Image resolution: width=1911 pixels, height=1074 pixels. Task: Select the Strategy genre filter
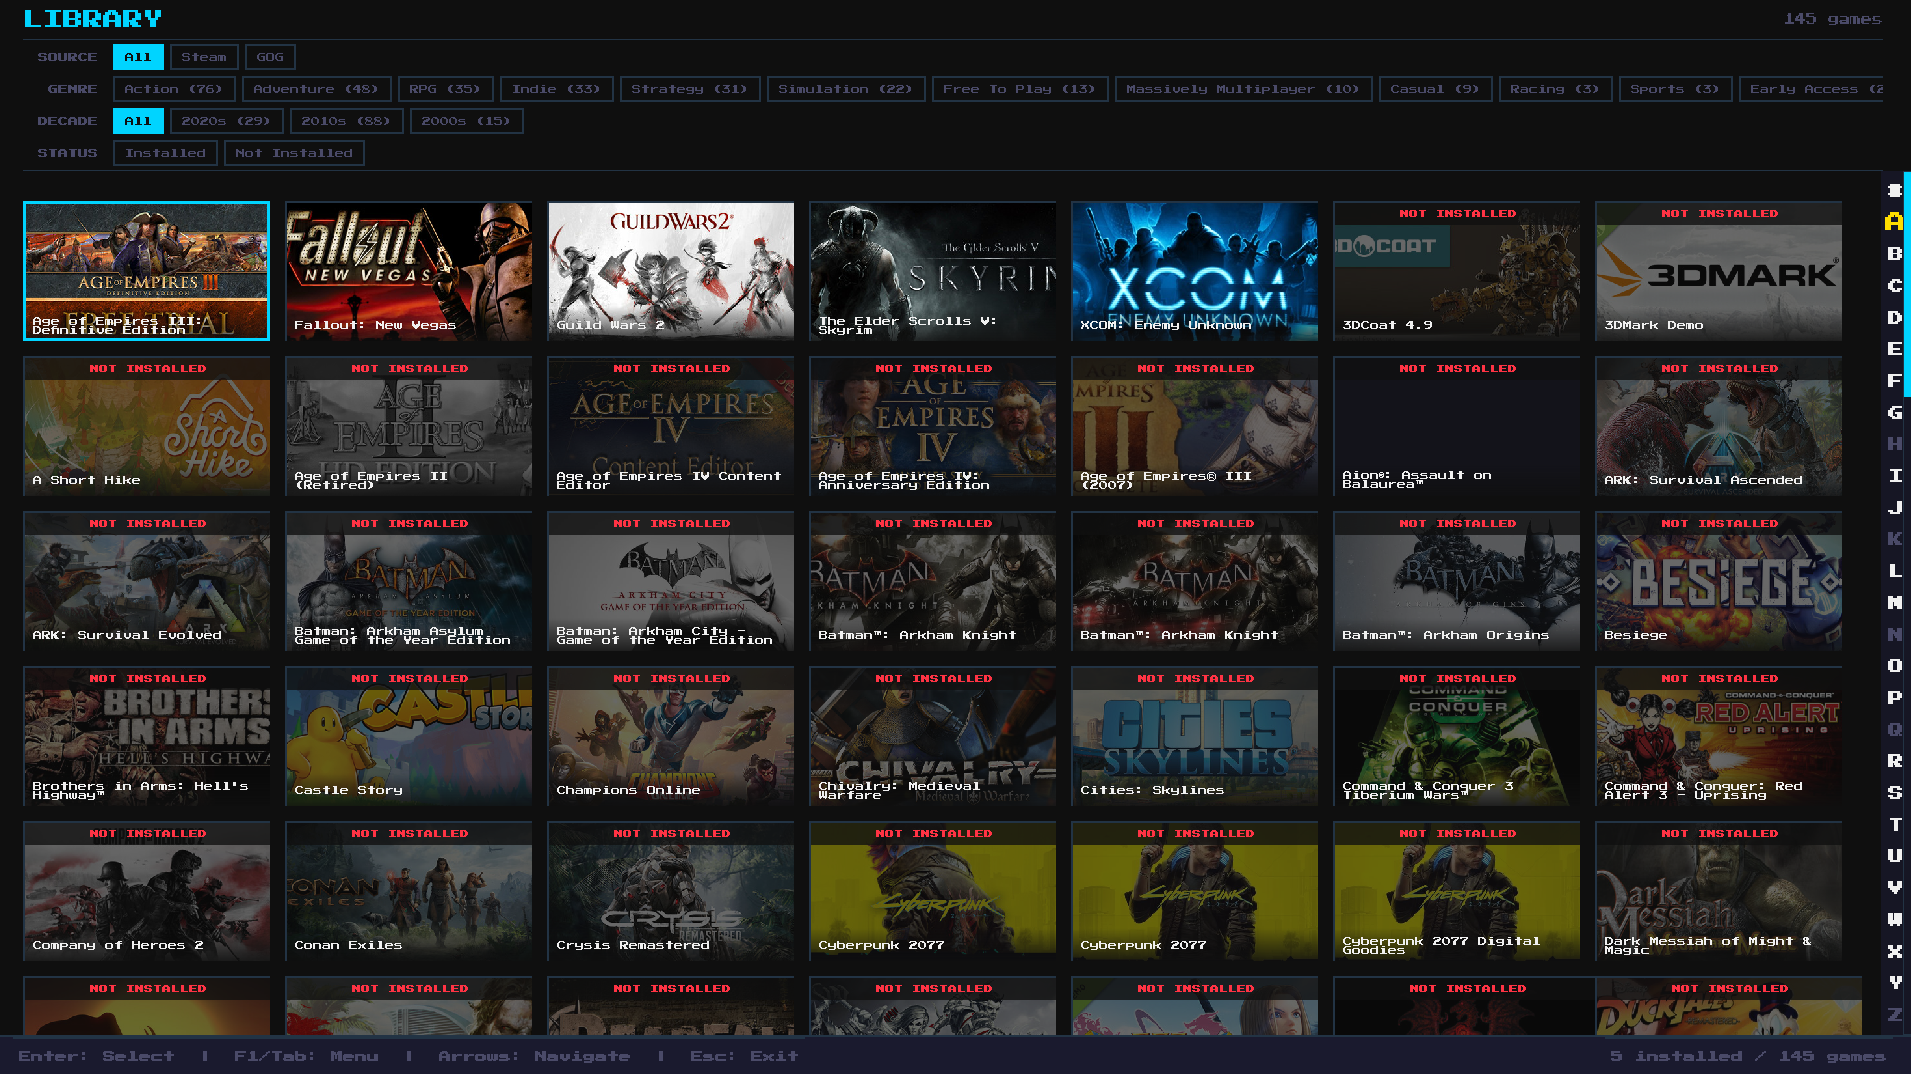point(689,89)
